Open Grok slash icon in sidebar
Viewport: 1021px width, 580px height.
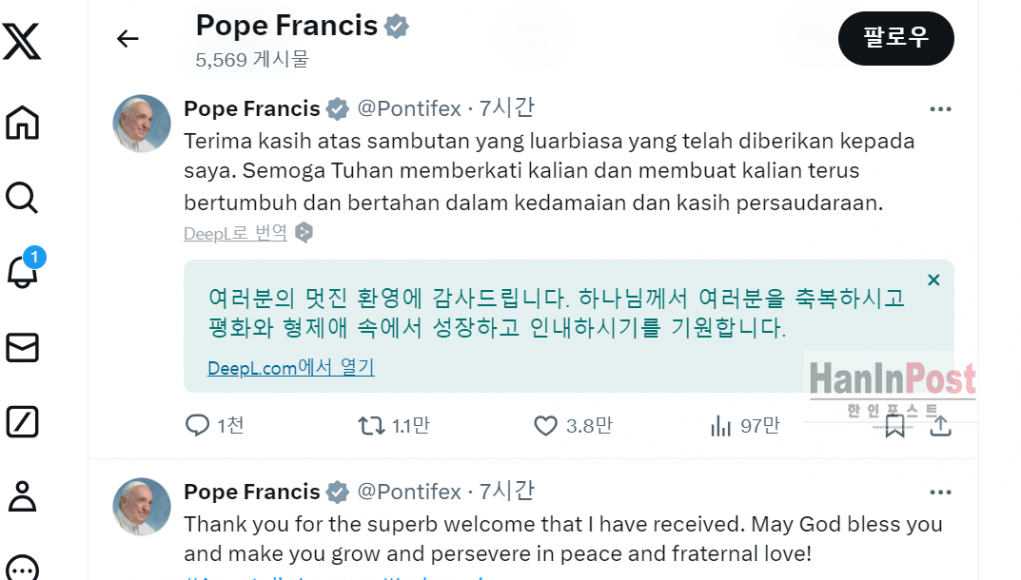click(x=22, y=422)
